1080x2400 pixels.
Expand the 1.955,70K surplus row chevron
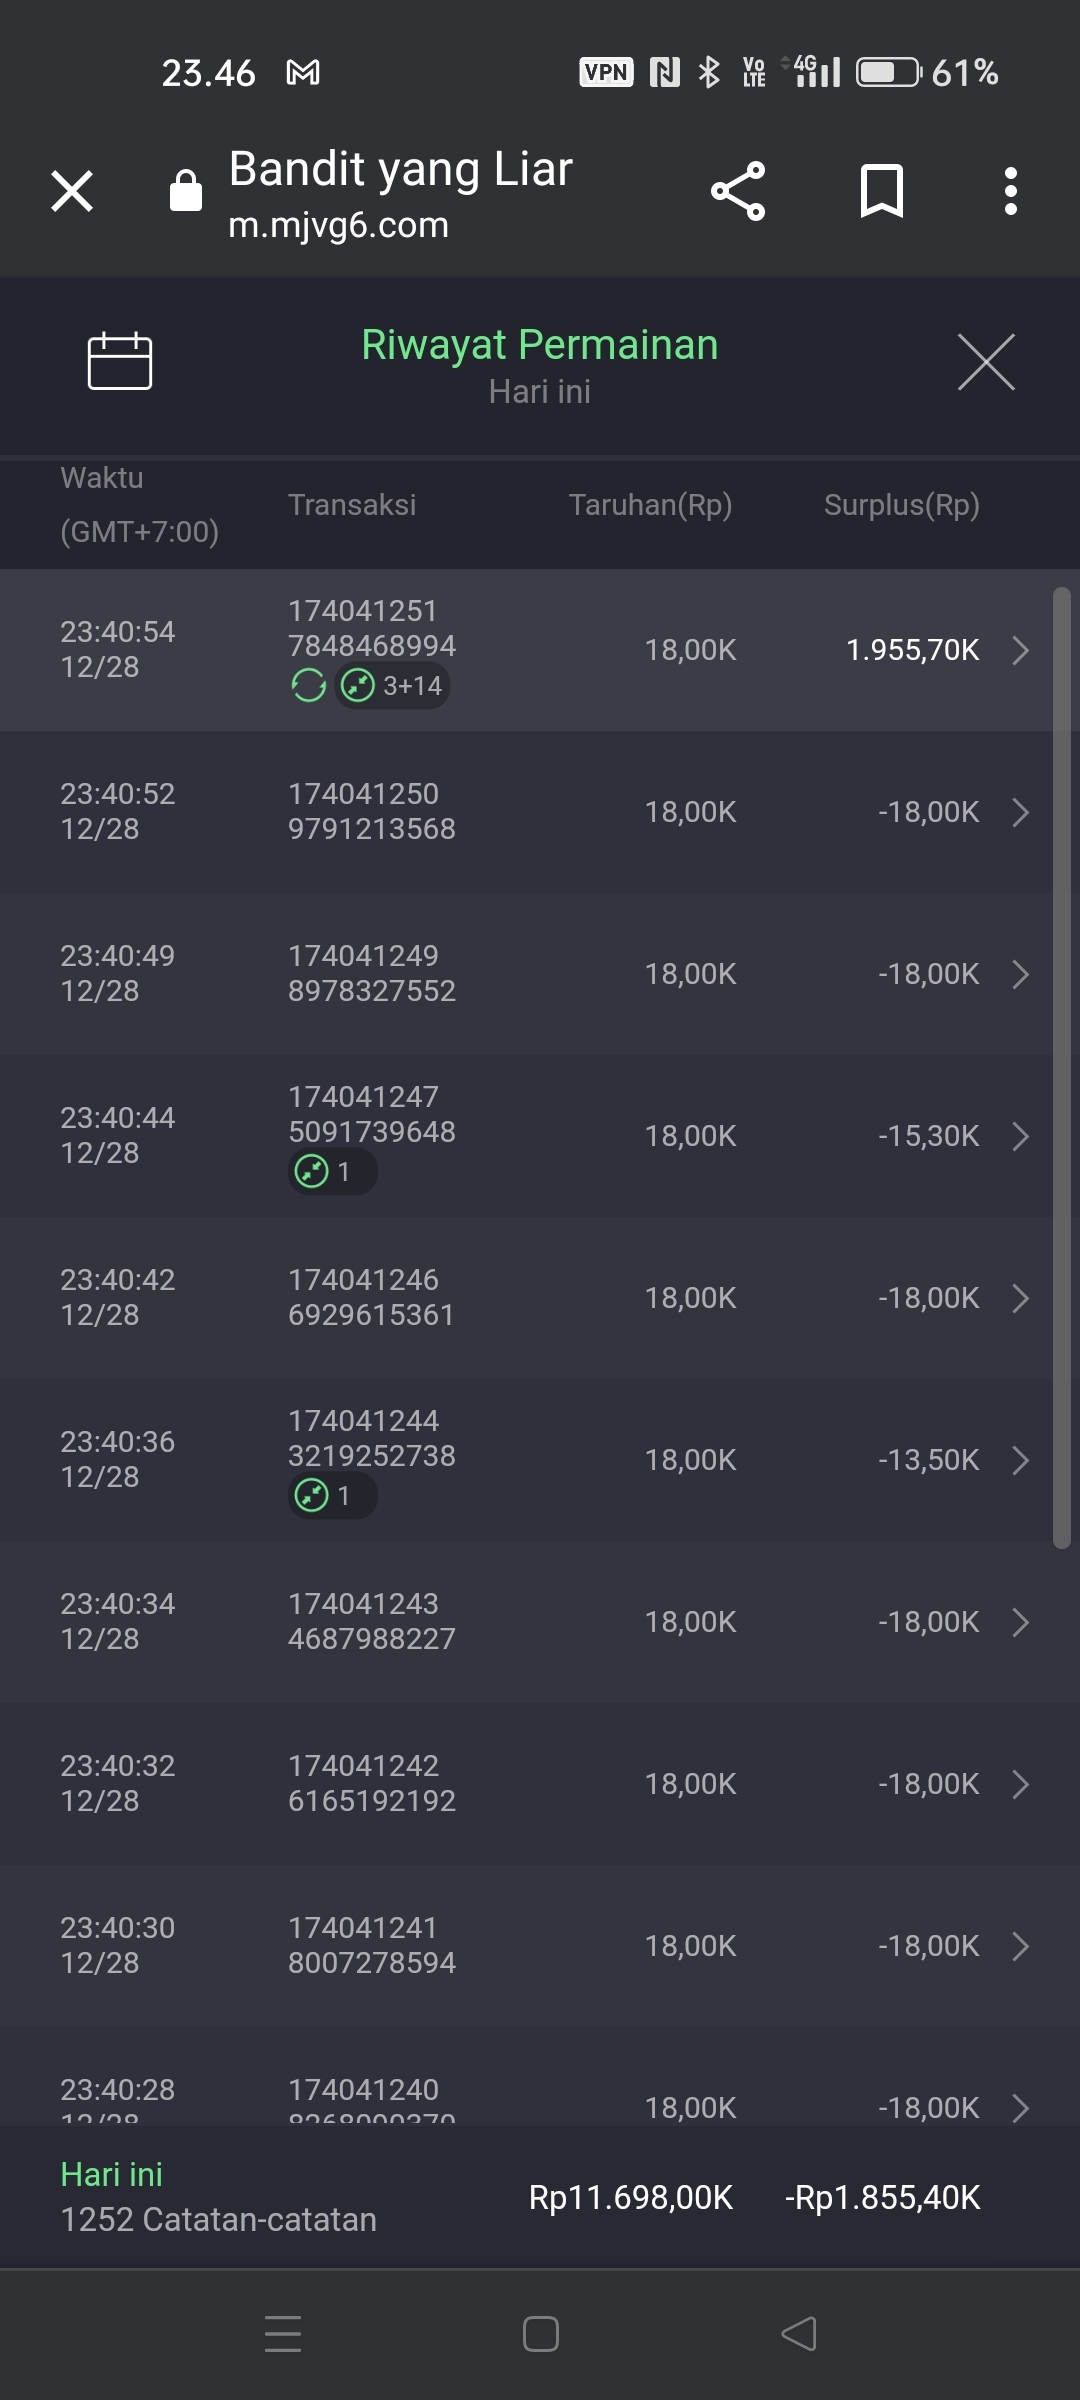[1020, 650]
